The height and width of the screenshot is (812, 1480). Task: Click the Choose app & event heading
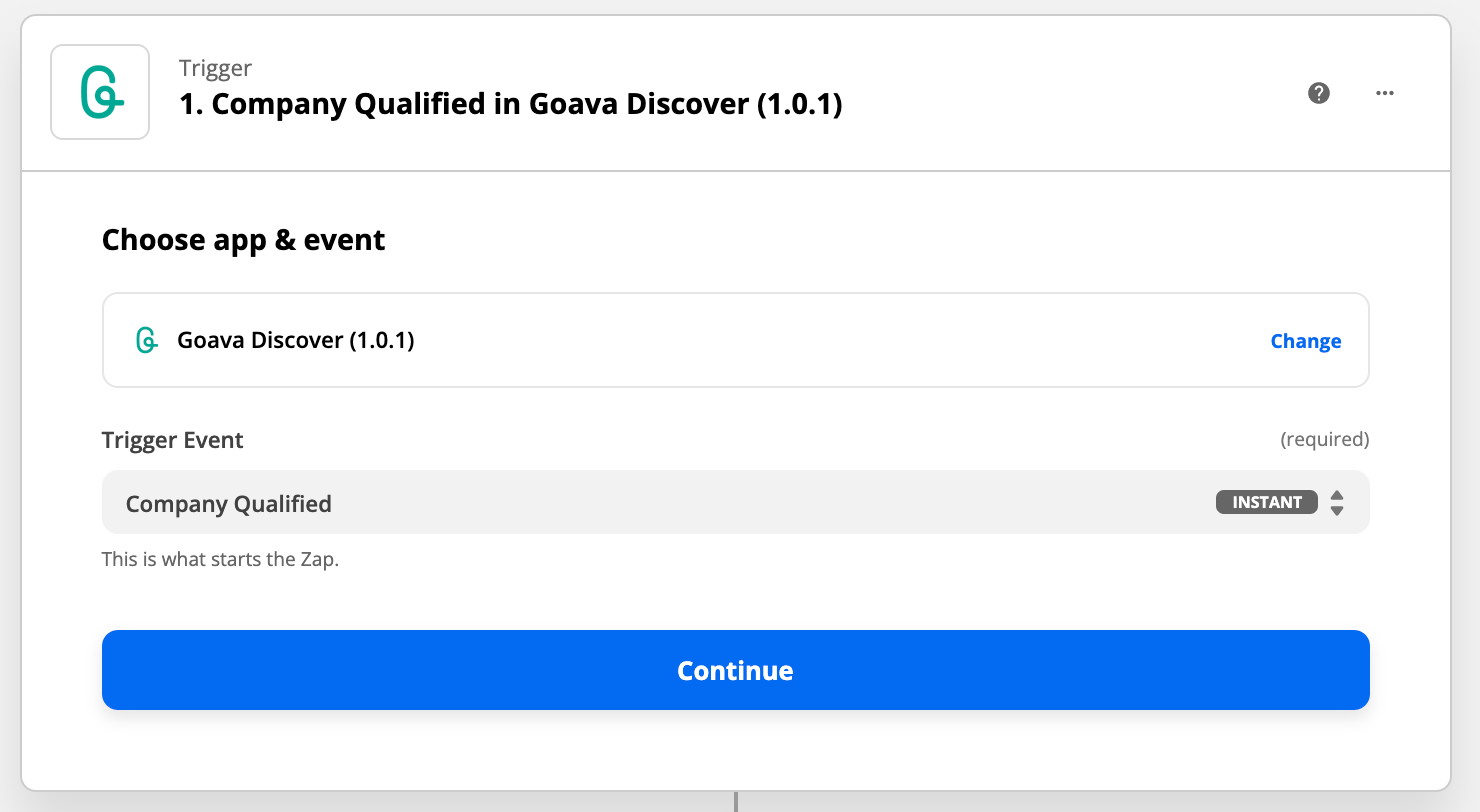(x=243, y=240)
